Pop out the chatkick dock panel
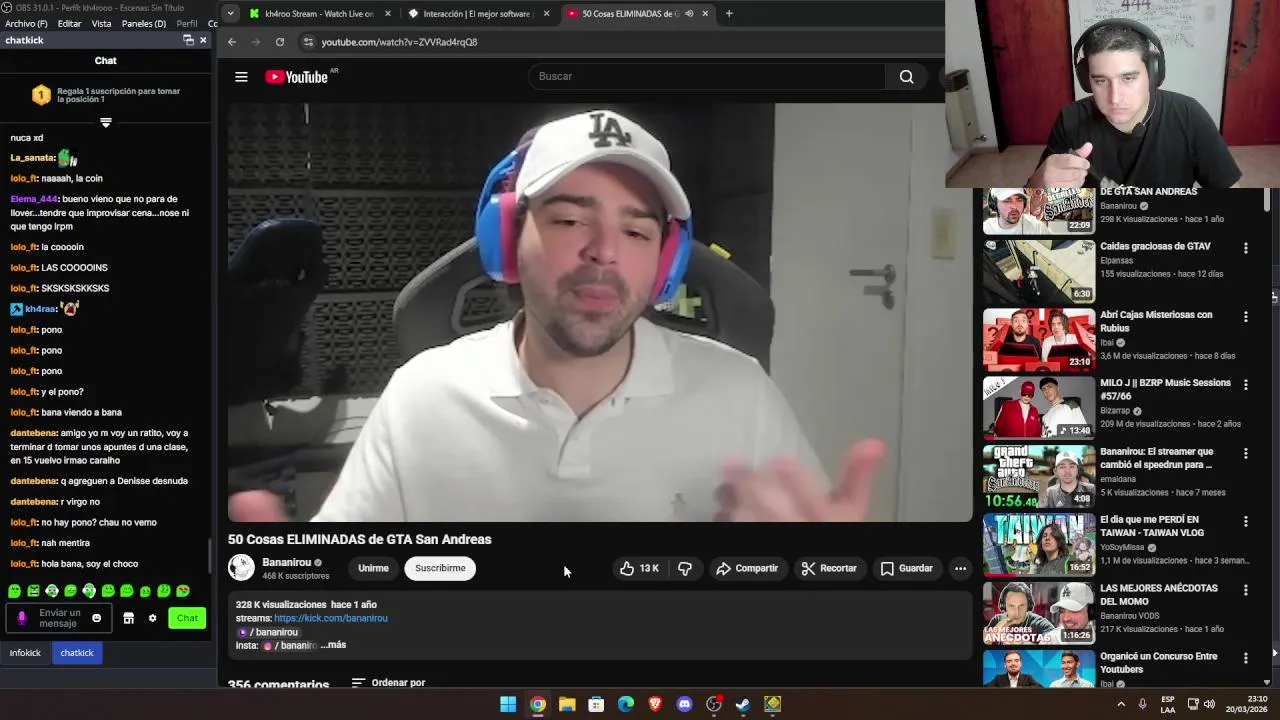Viewport: 1280px width, 720px height. coord(188,40)
